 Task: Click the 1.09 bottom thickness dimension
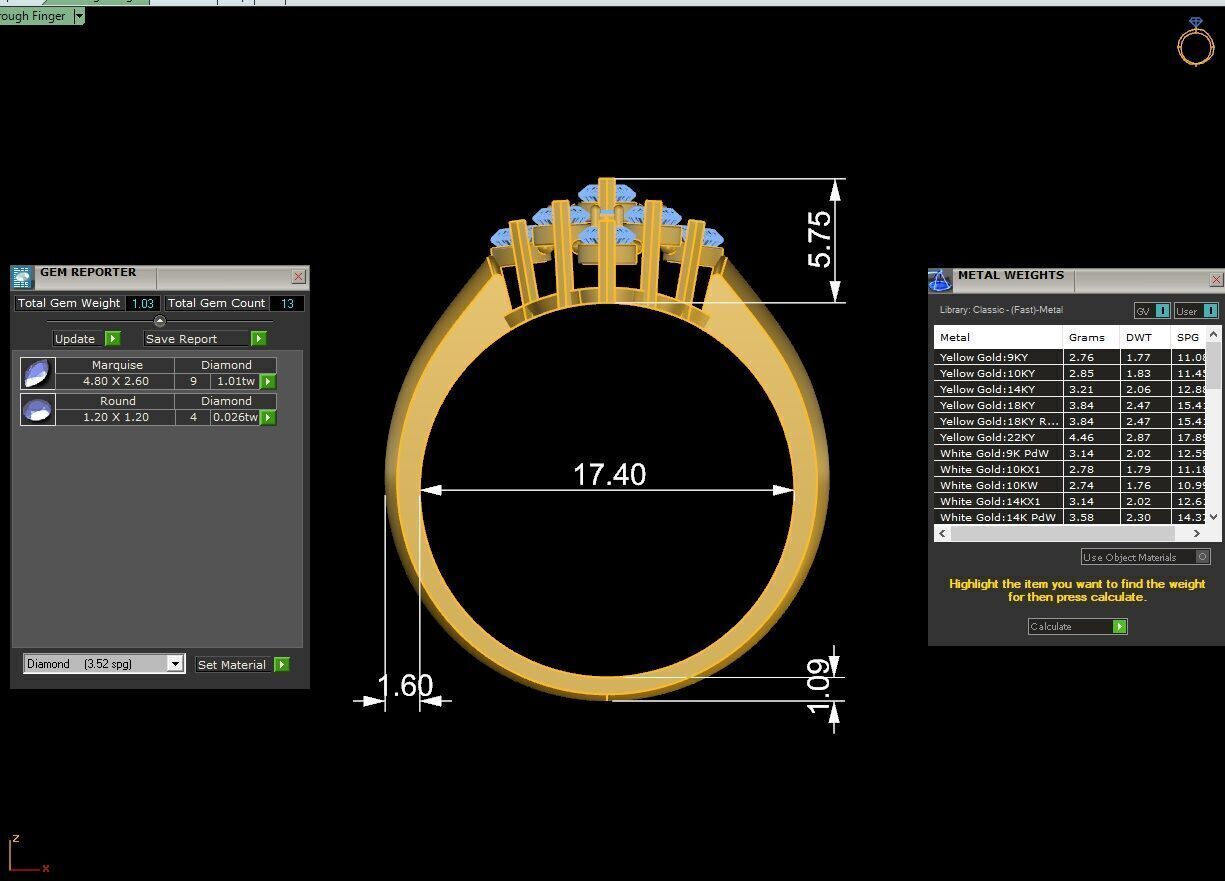(818, 686)
